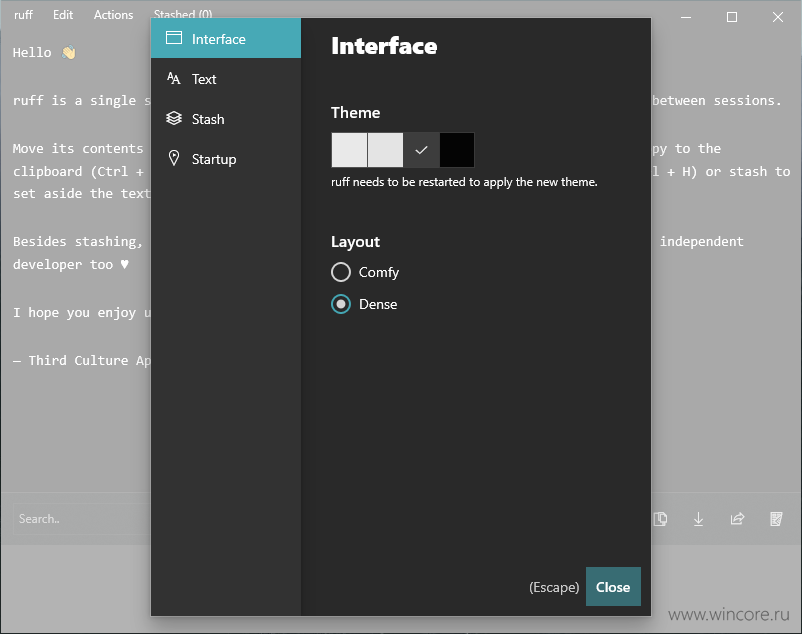Select the checked dark gray theme swatch
Image resolution: width=802 pixels, height=634 pixels.
421,150
